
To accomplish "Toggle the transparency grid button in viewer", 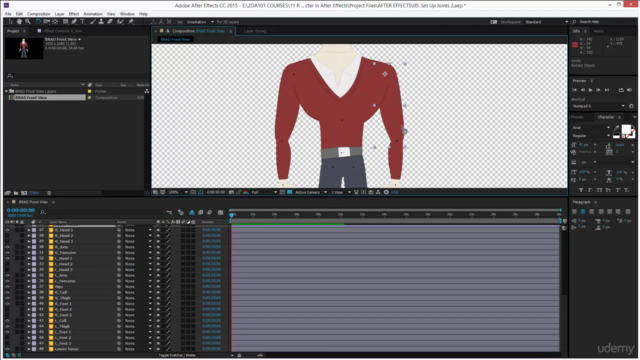I will (289, 192).
